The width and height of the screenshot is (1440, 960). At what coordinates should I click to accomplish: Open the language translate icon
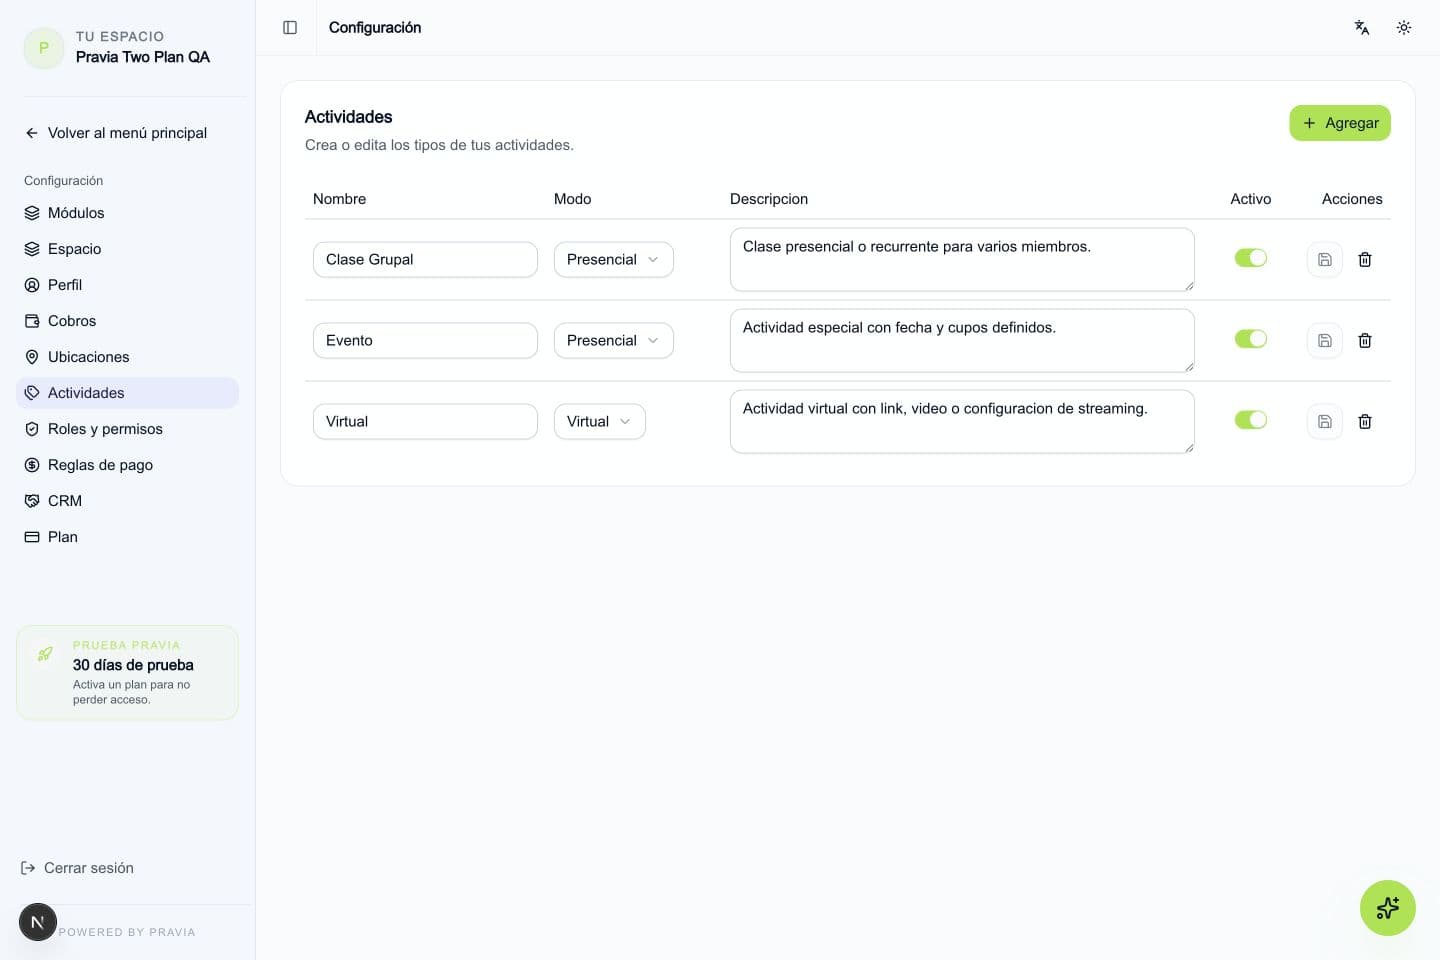click(1362, 28)
